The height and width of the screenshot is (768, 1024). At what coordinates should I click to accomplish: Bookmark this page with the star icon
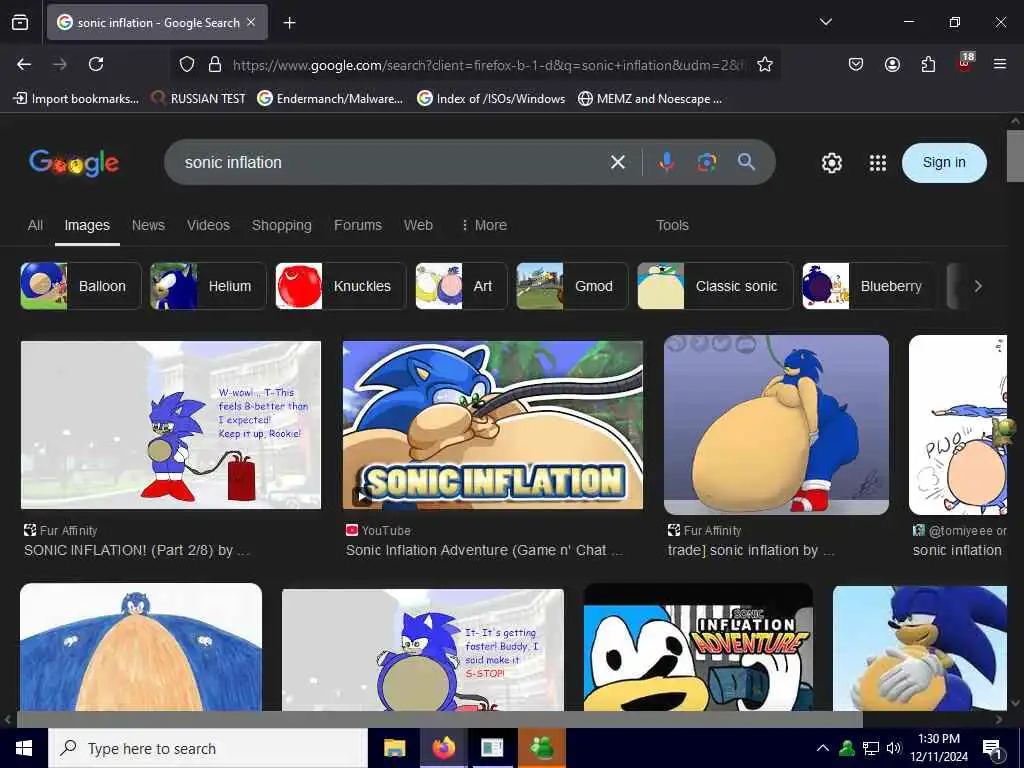pyautogui.click(x=765, y=65)
